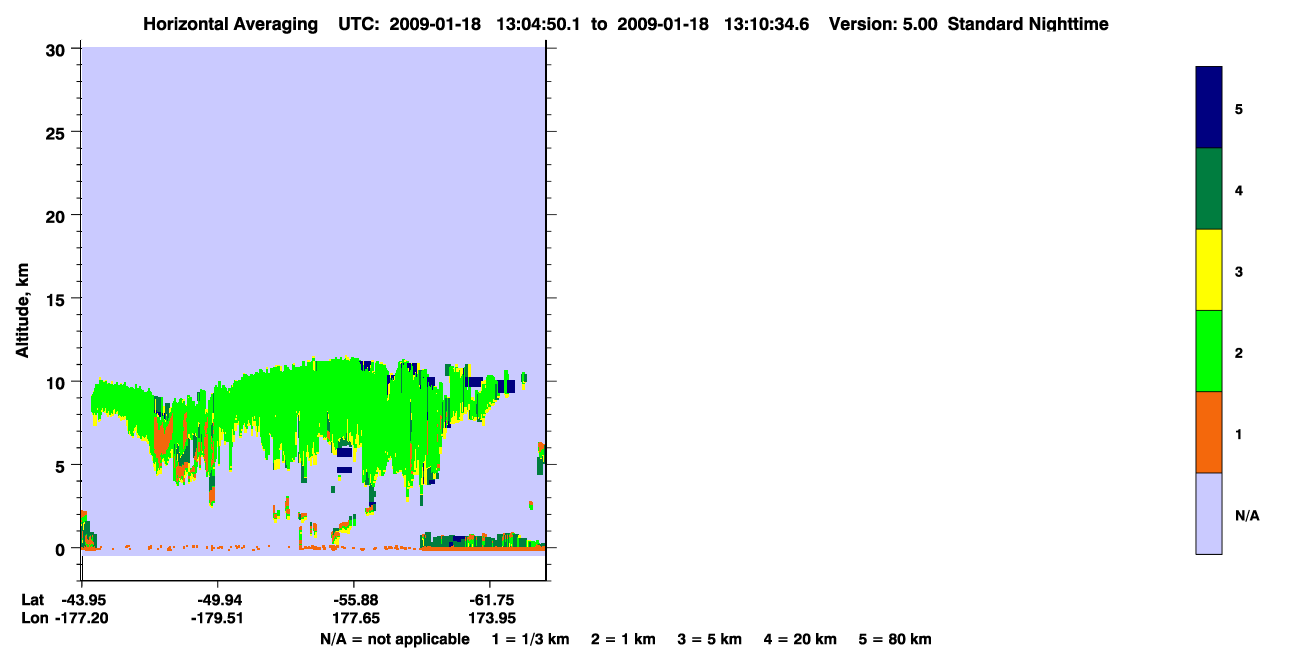The image size is (1300, 667).
Task: Click the lavender N/A colorbar segment
Action: click(1209, 513)
